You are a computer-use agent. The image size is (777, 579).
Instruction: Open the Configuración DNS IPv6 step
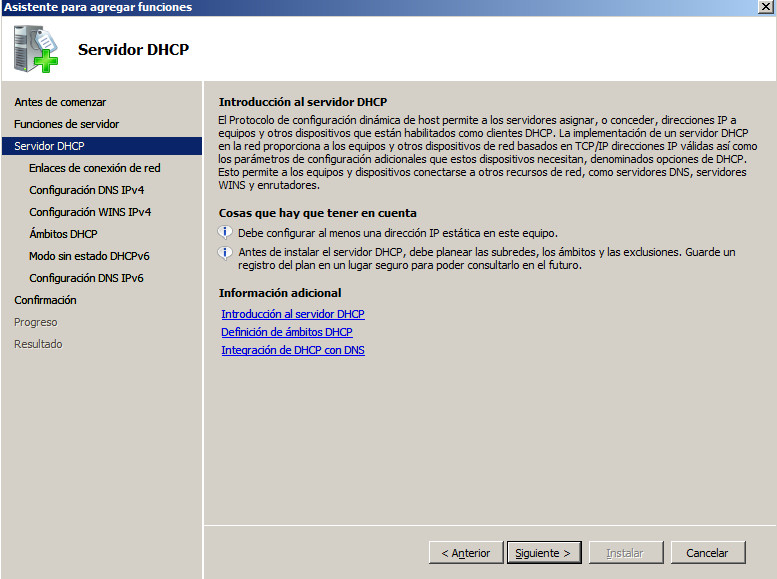(87, 278)
